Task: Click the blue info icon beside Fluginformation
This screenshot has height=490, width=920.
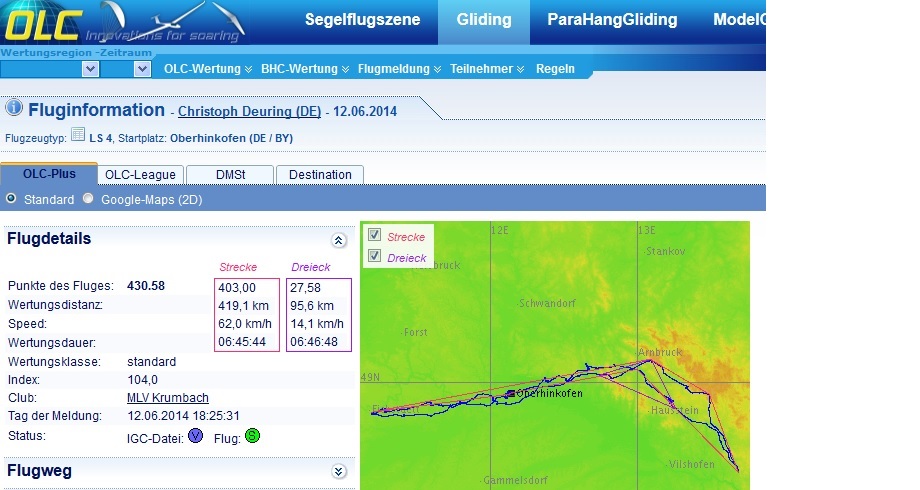Action: tap(14, 108)
